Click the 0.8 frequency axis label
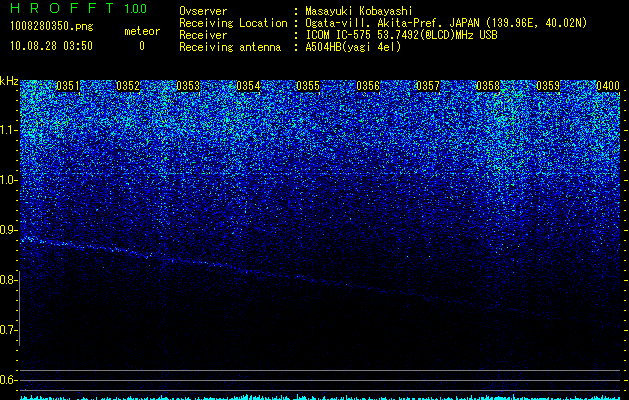The image size is (629, 400). [9, 280]
